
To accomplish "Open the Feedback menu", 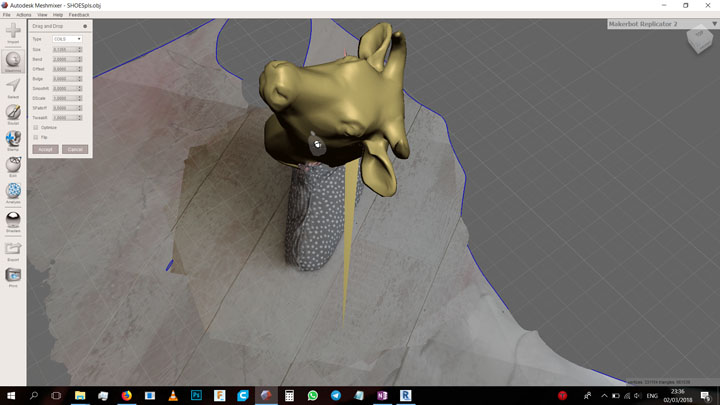I will pos(79,15).
